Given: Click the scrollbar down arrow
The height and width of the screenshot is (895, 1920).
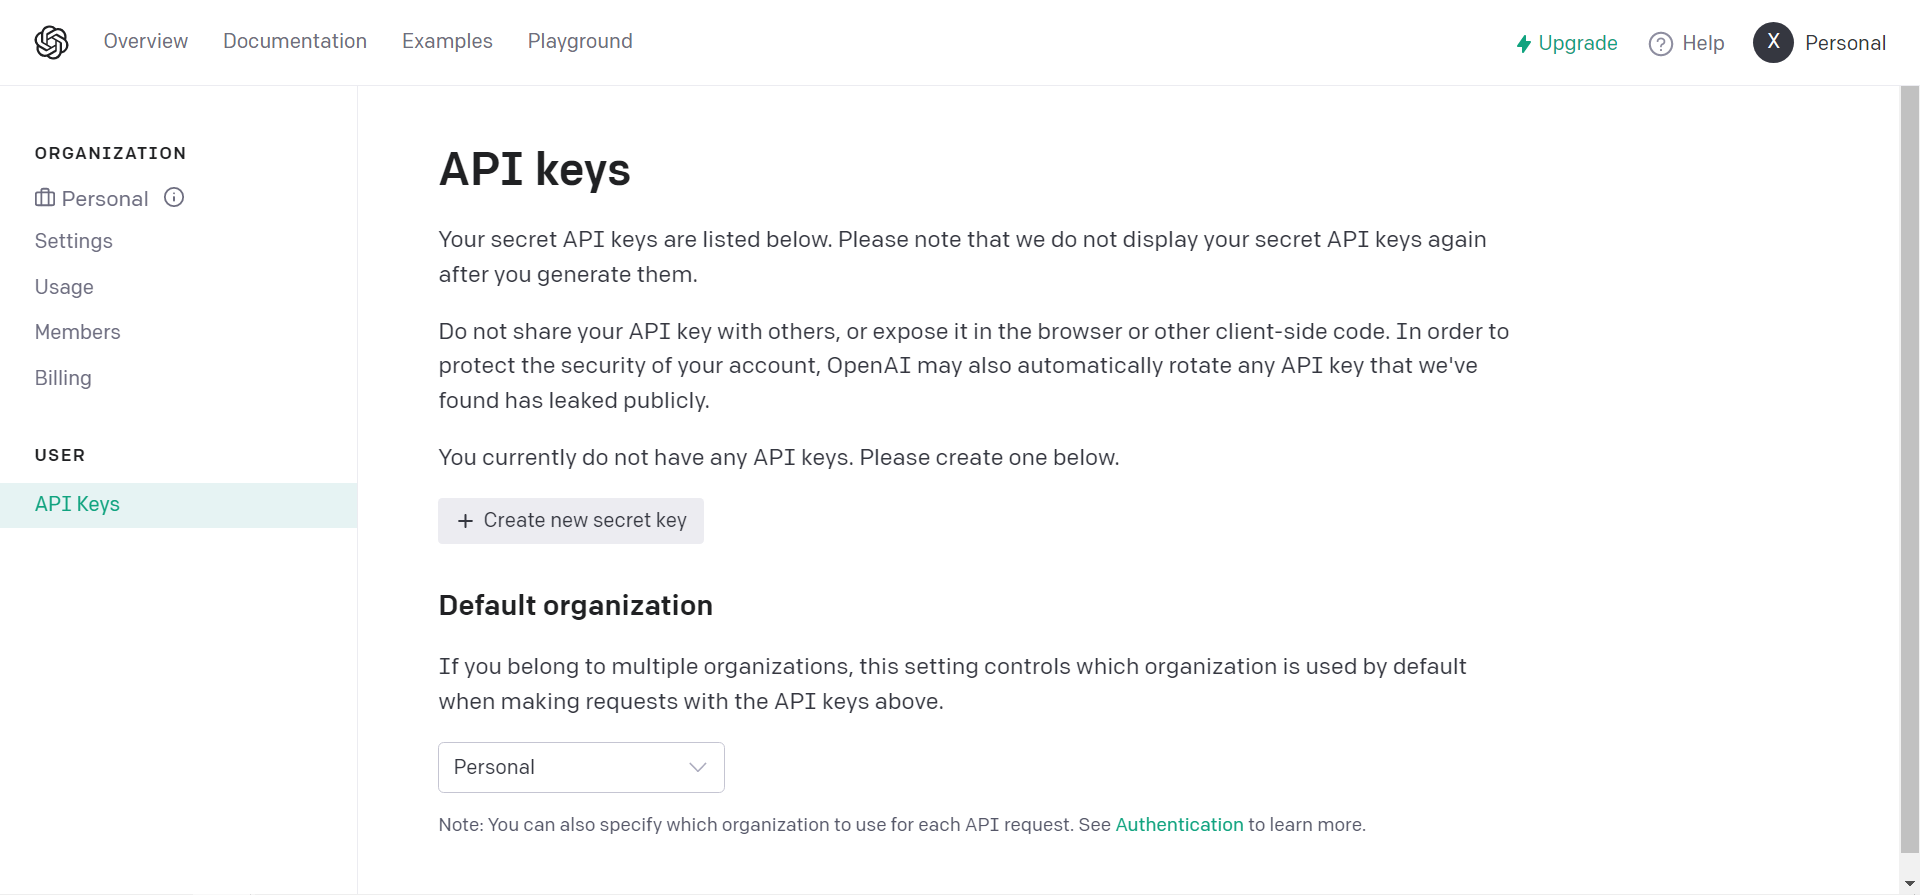Looking at the screenshot, I should tap(1909, 884).
